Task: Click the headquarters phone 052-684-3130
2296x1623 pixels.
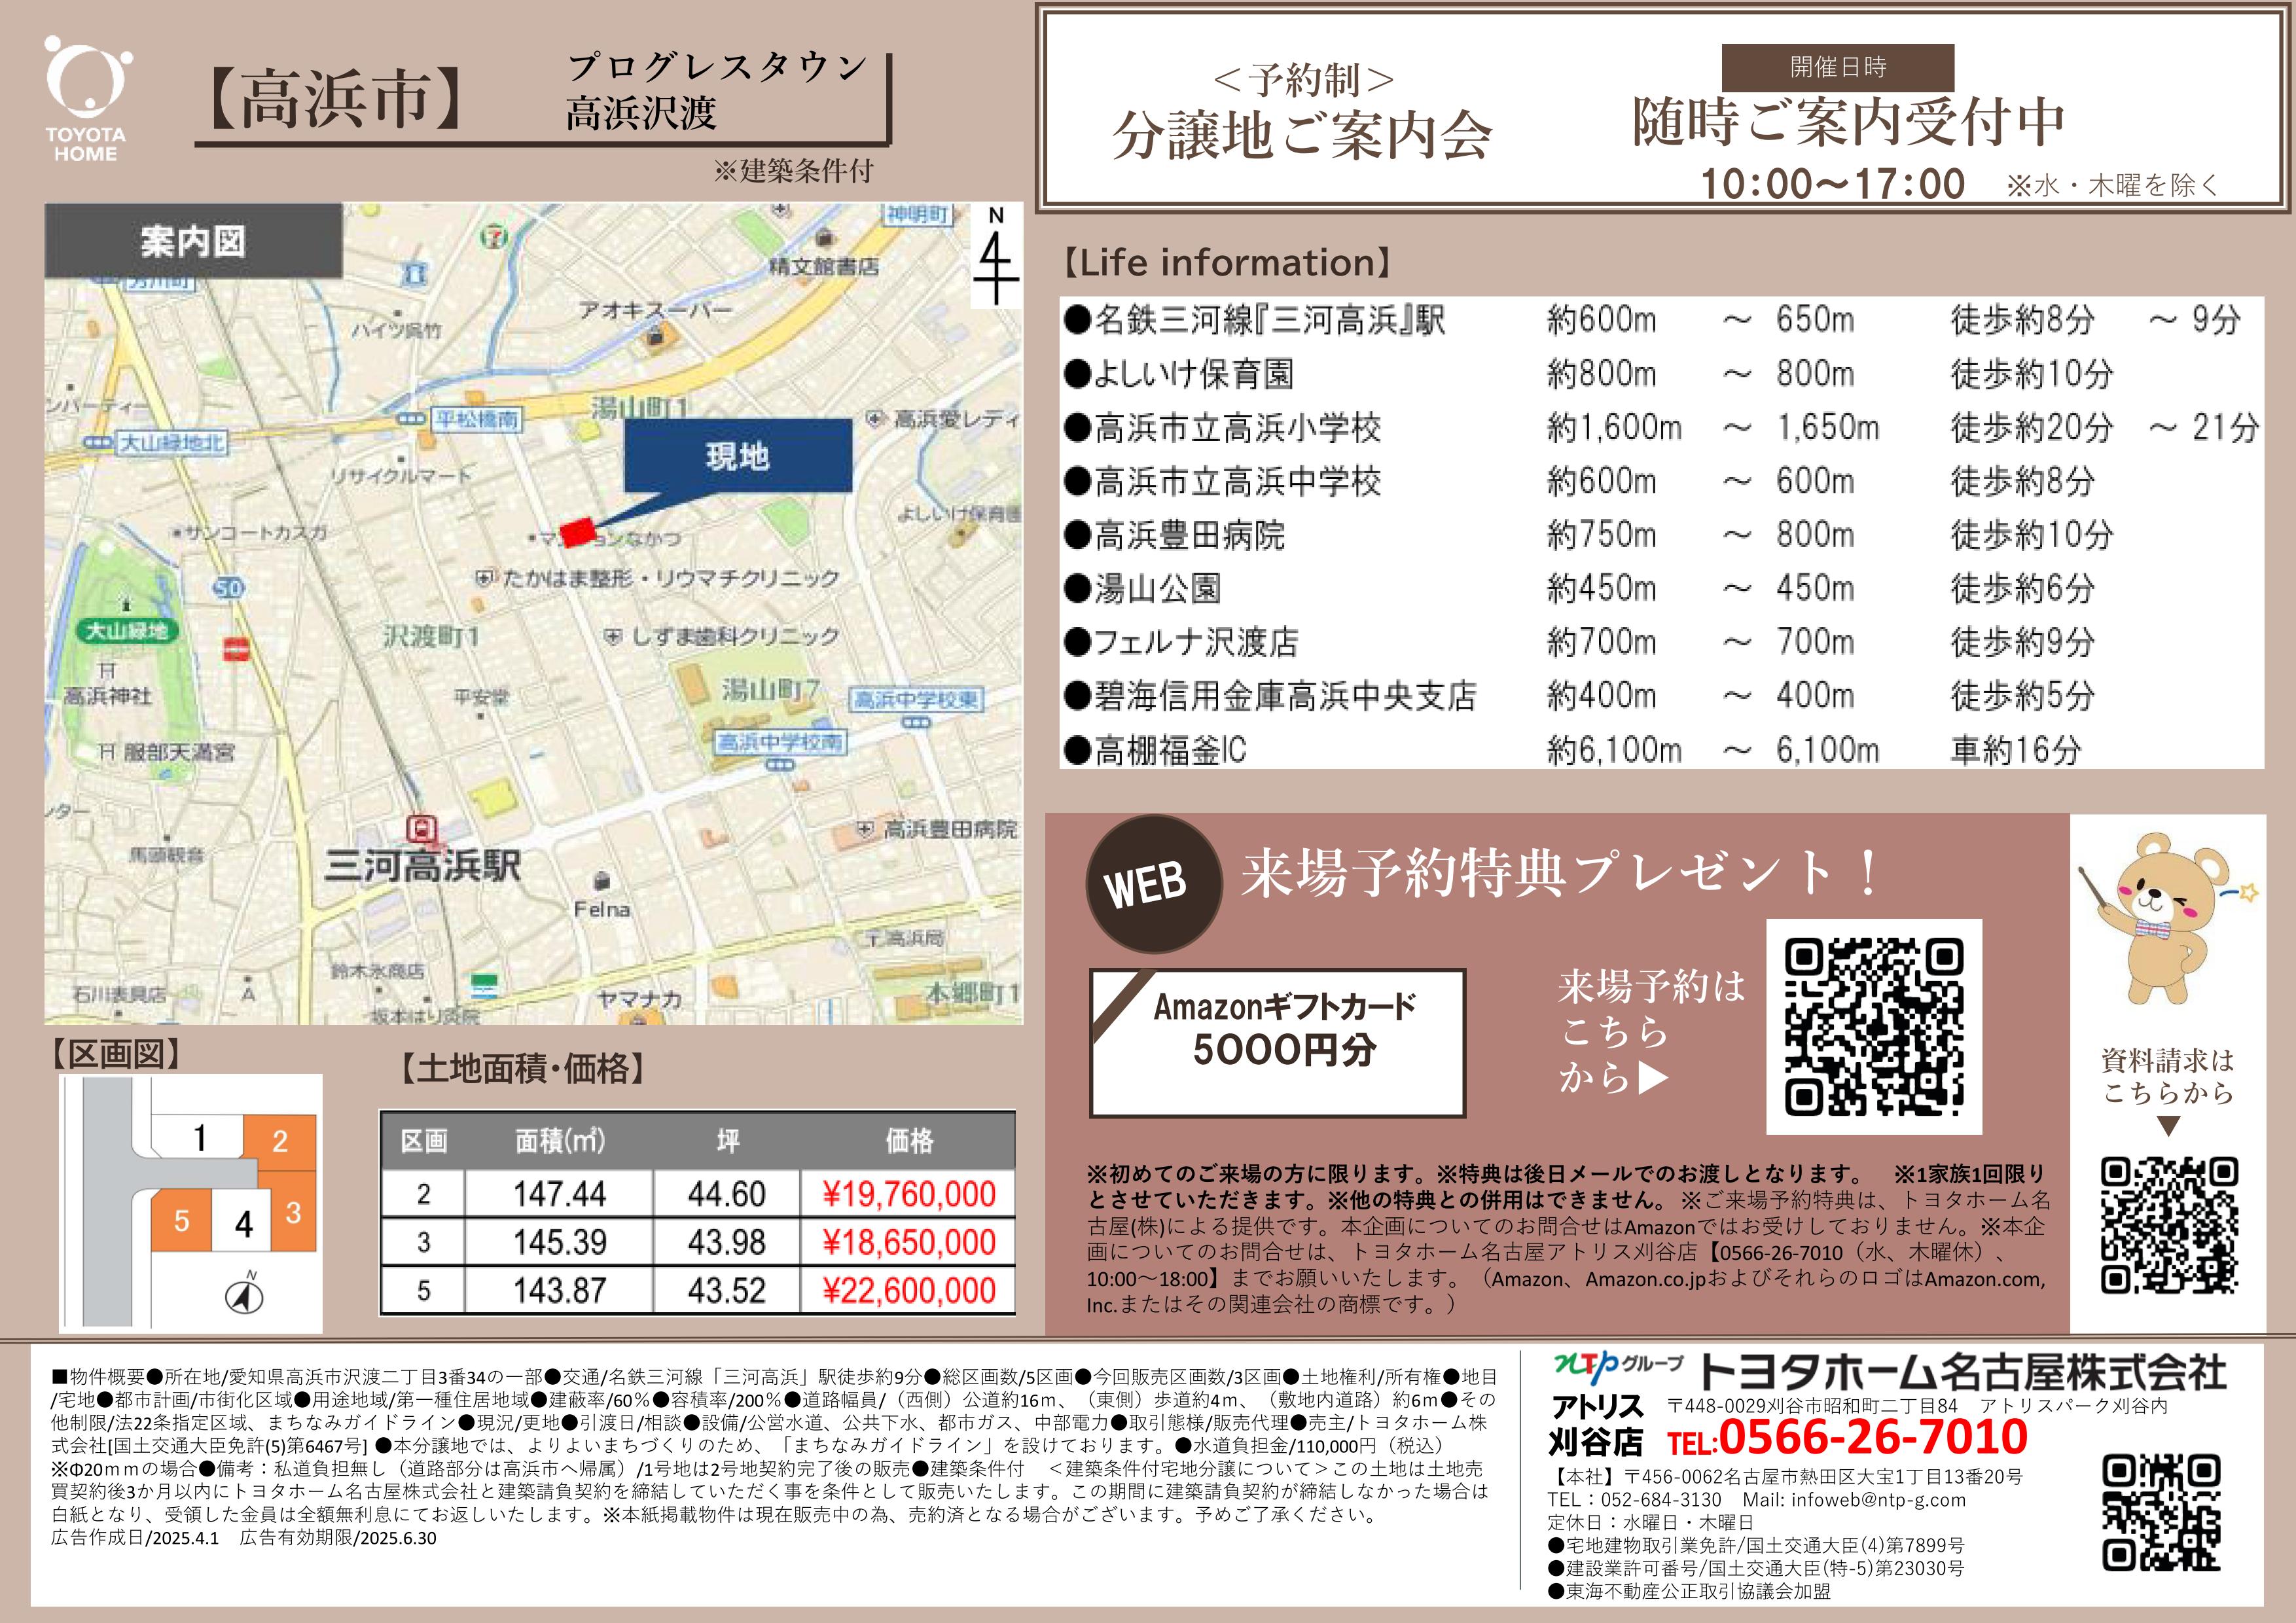Action: [x=1661, y=1499]
